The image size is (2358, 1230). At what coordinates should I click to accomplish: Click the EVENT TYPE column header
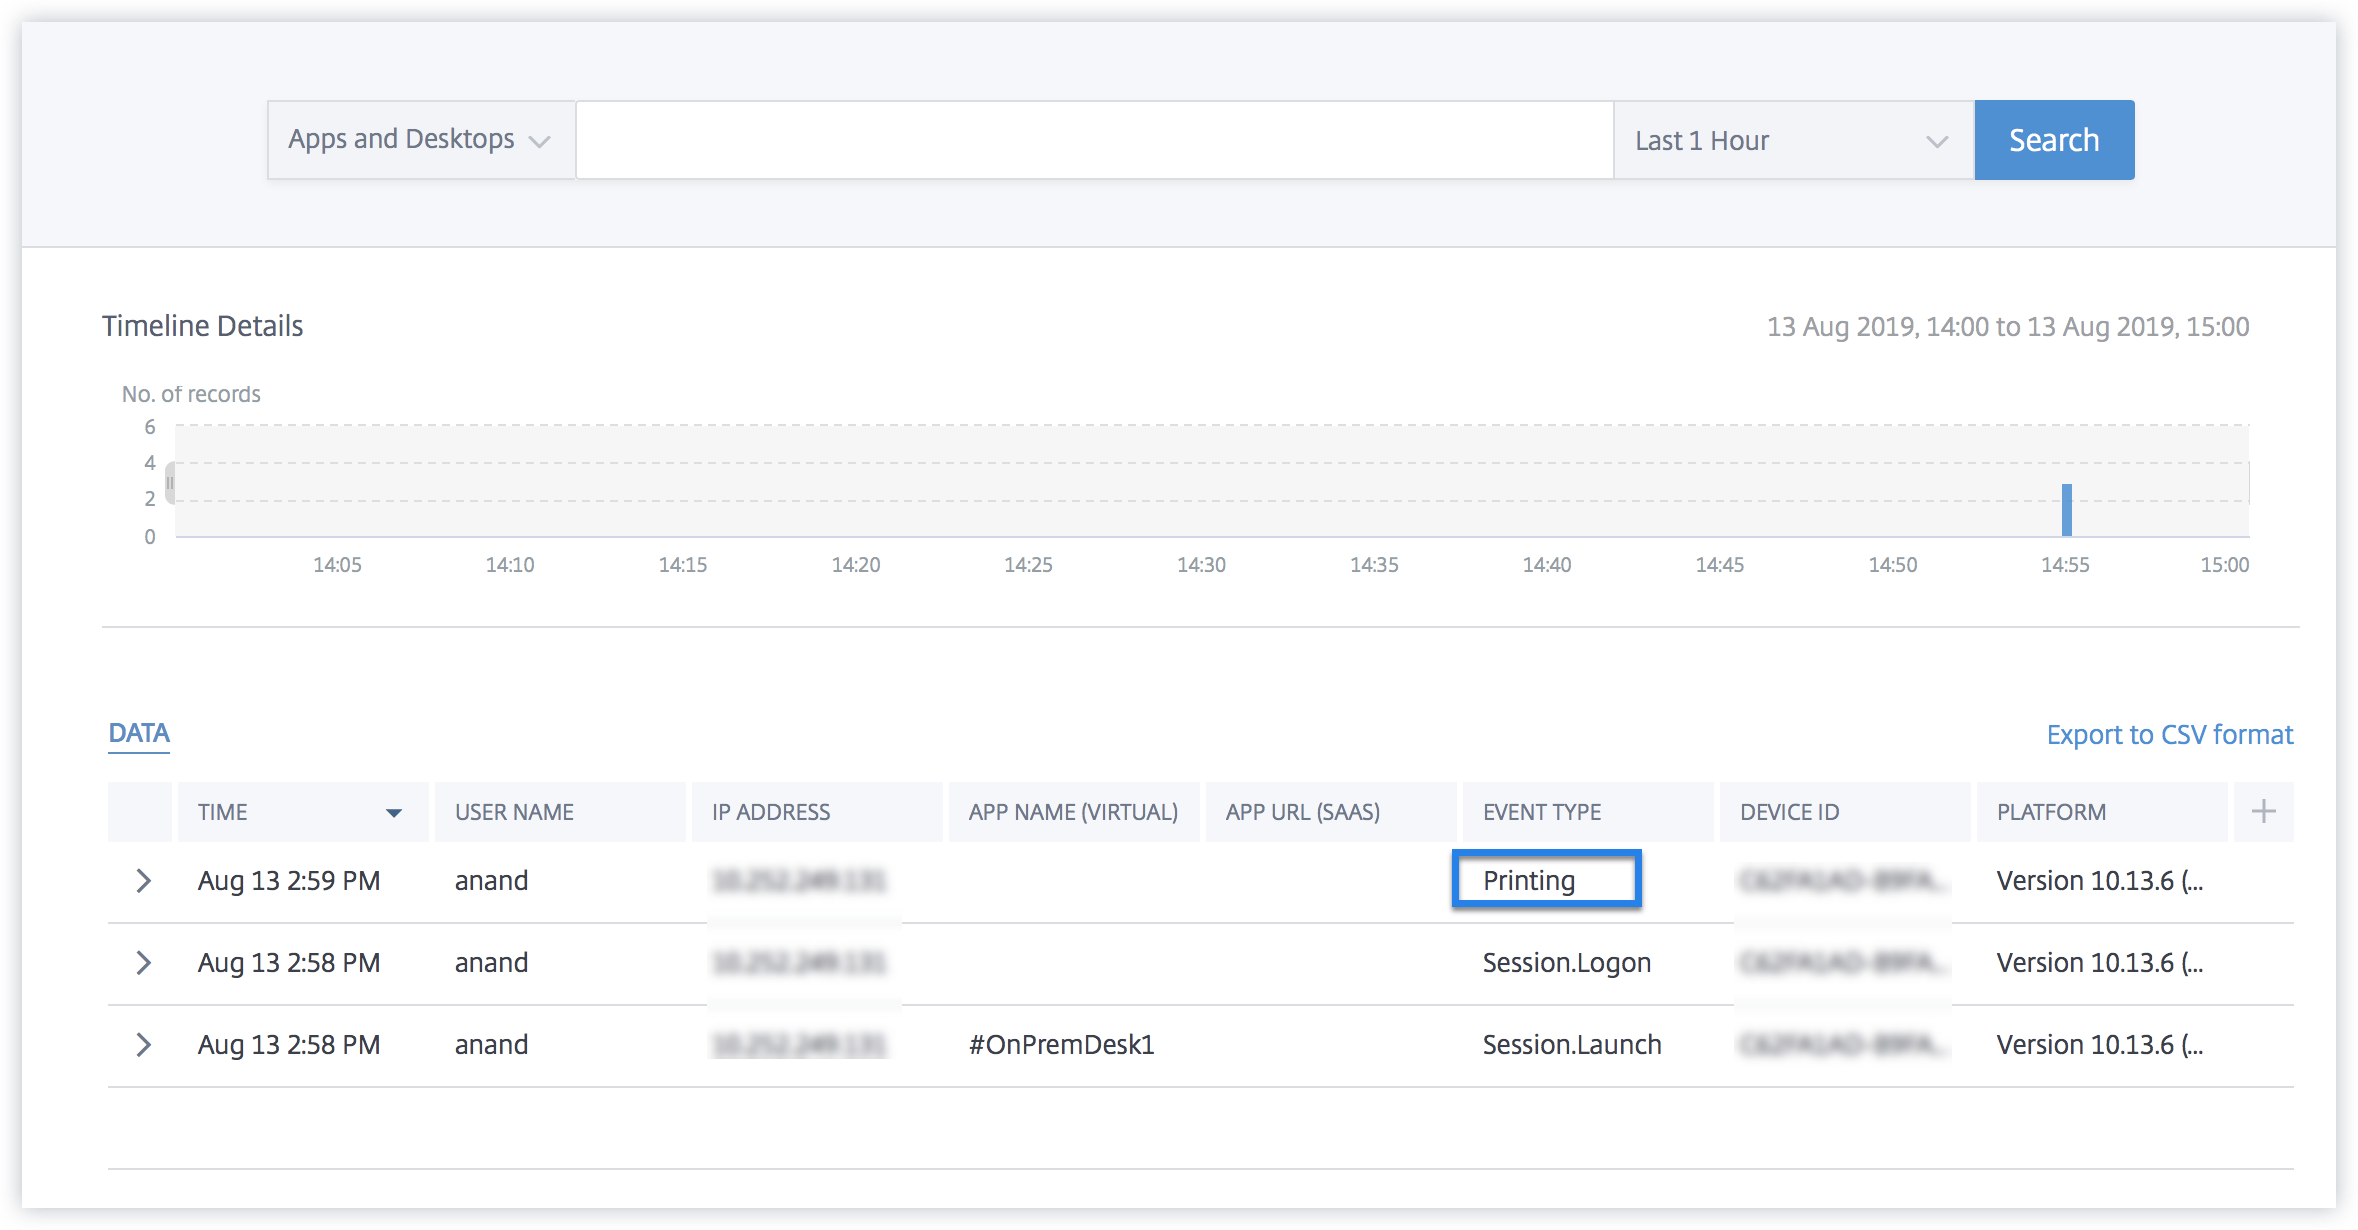click(1542, 812)
